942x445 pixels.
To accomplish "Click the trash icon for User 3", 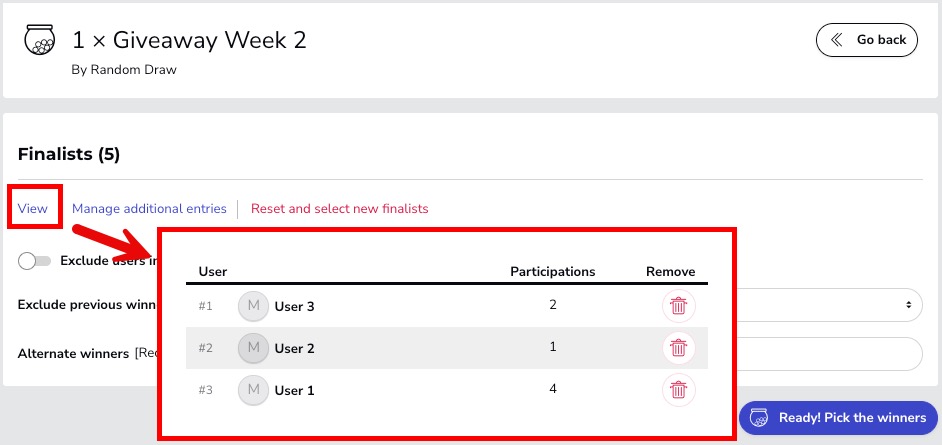I will click(x=679, y=306).
